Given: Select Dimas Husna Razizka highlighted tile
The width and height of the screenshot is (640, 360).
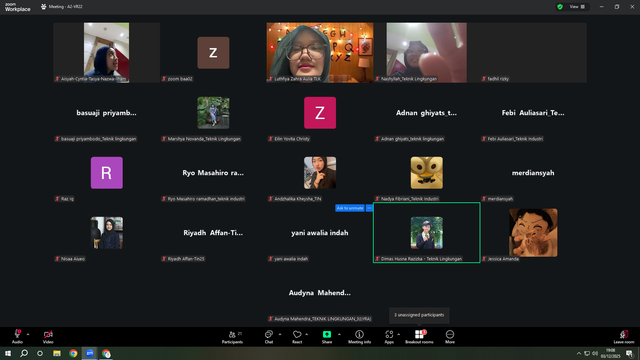Looking at the screenshot, I should 427,233.
